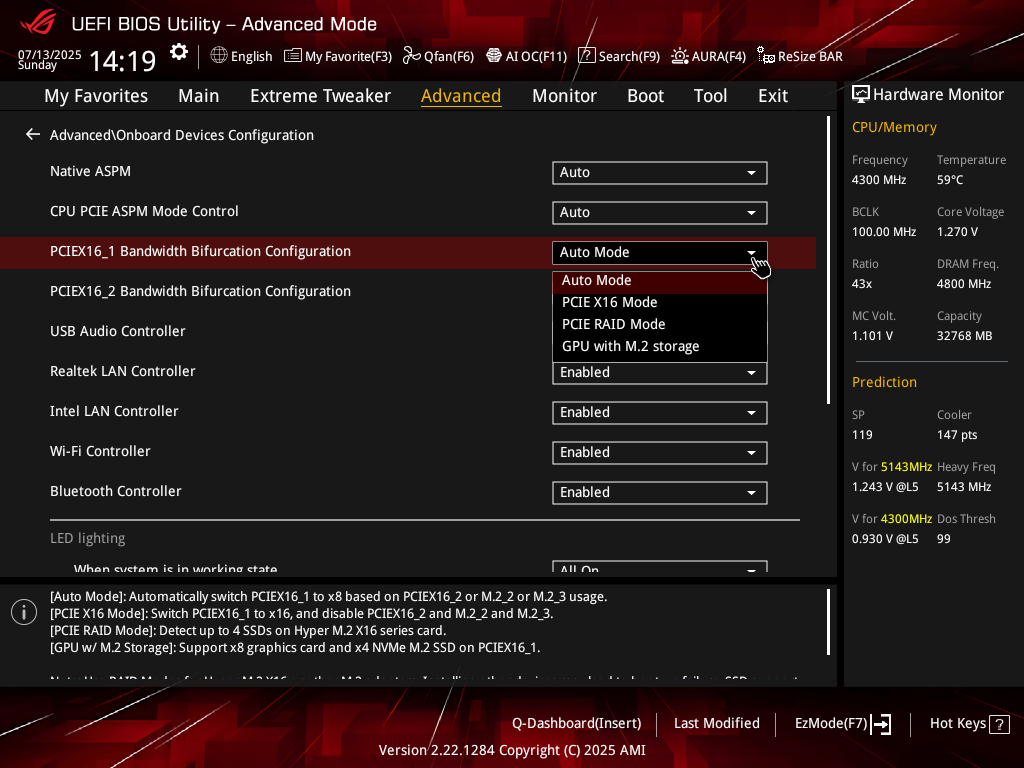The width and height of the screenshot is (1024, 768).
Task: Choose Auto Mode from the list
Action: [x=660, y=281]
